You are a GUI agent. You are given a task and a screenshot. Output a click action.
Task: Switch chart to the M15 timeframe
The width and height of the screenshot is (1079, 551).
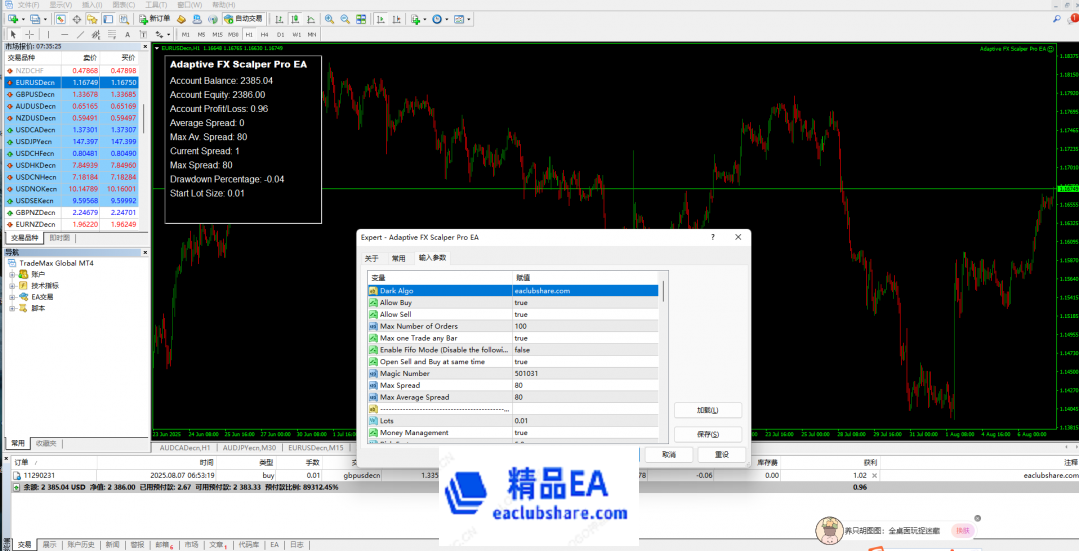click(218, 34)
